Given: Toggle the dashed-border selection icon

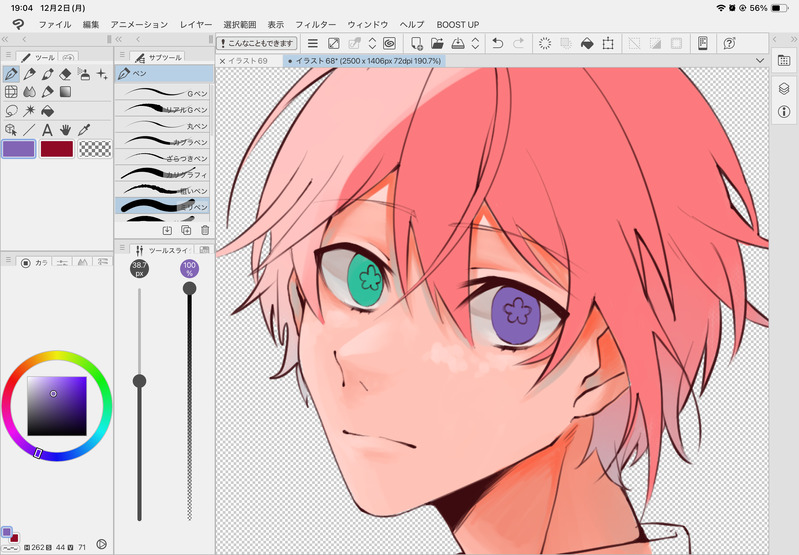Looking at the screenshot, I should (x=676, y=43).
